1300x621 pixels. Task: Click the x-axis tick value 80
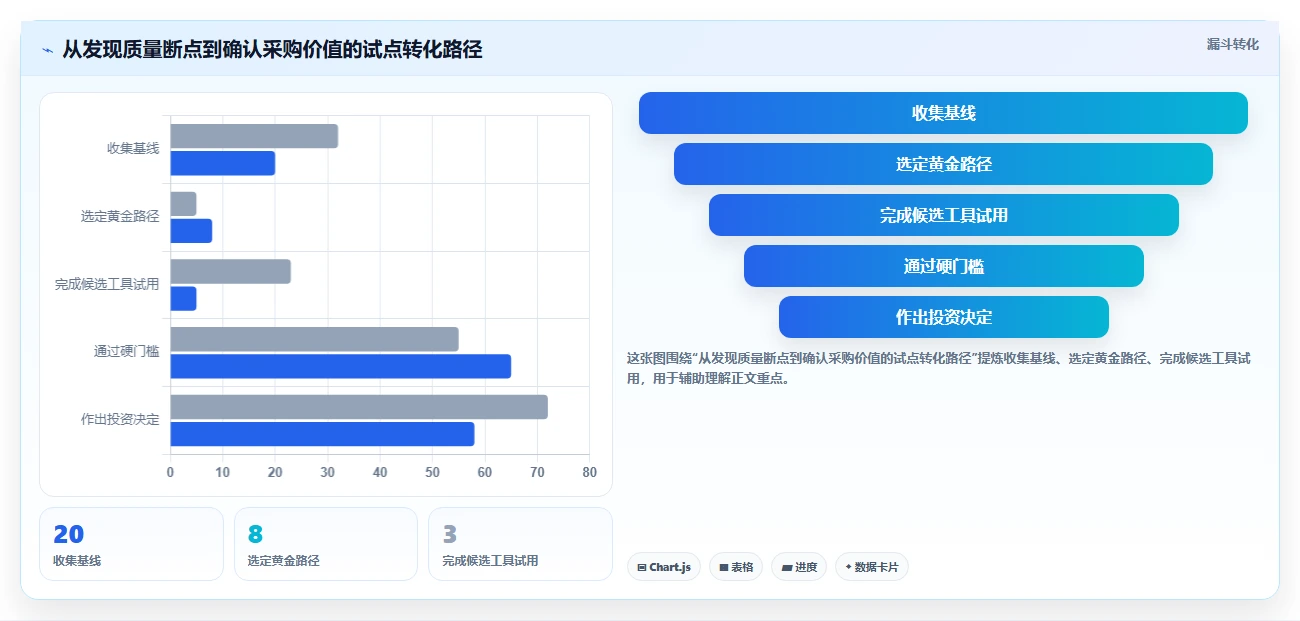pos(589,472)
